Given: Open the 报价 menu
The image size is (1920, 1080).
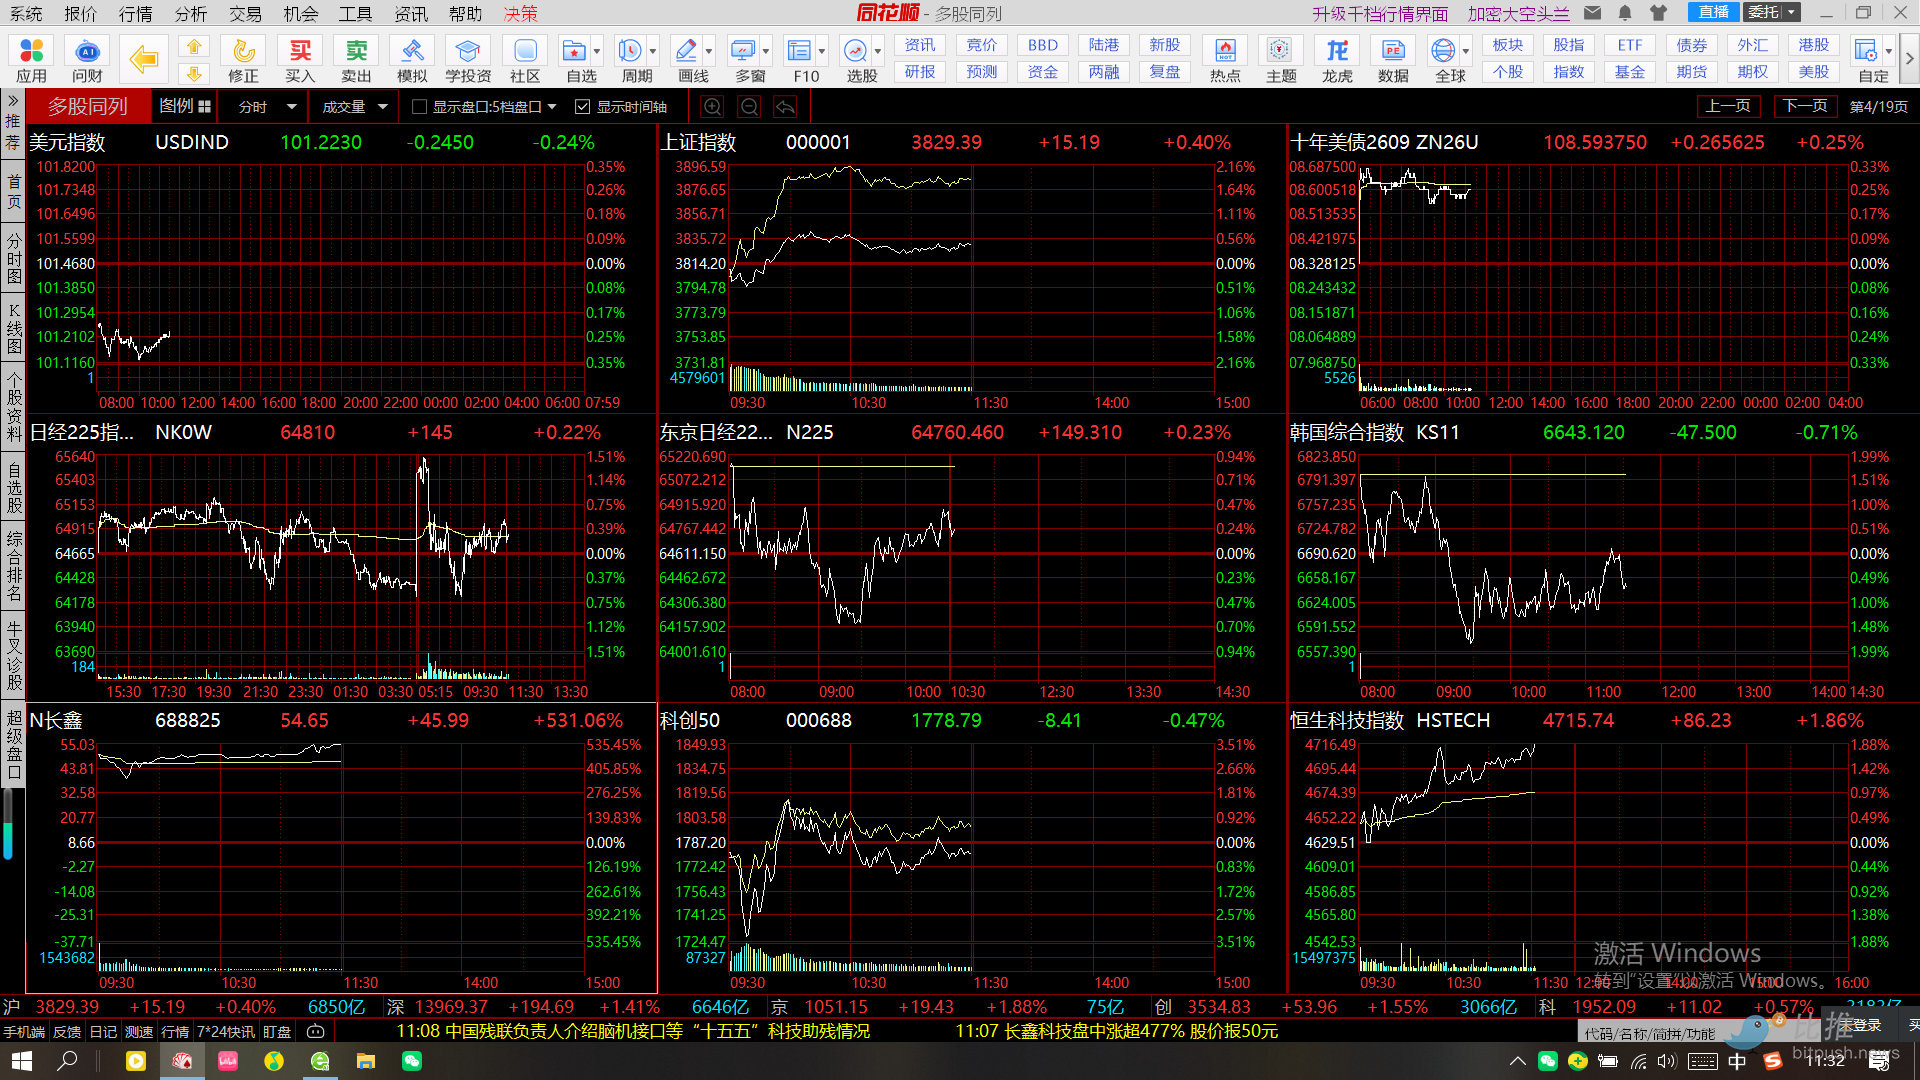Looking at the screenshot, I should click(81, 13).
